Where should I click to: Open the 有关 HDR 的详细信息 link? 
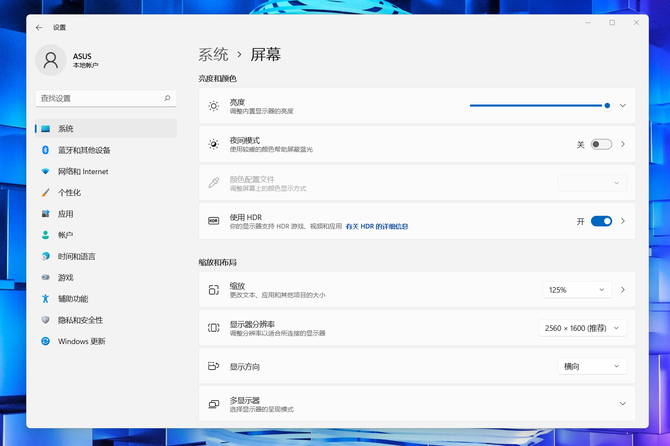377,227
